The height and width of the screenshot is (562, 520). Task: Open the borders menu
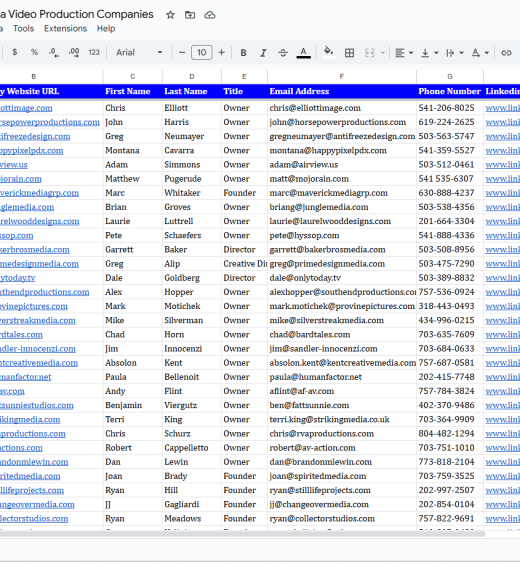(x=349, y=53)
